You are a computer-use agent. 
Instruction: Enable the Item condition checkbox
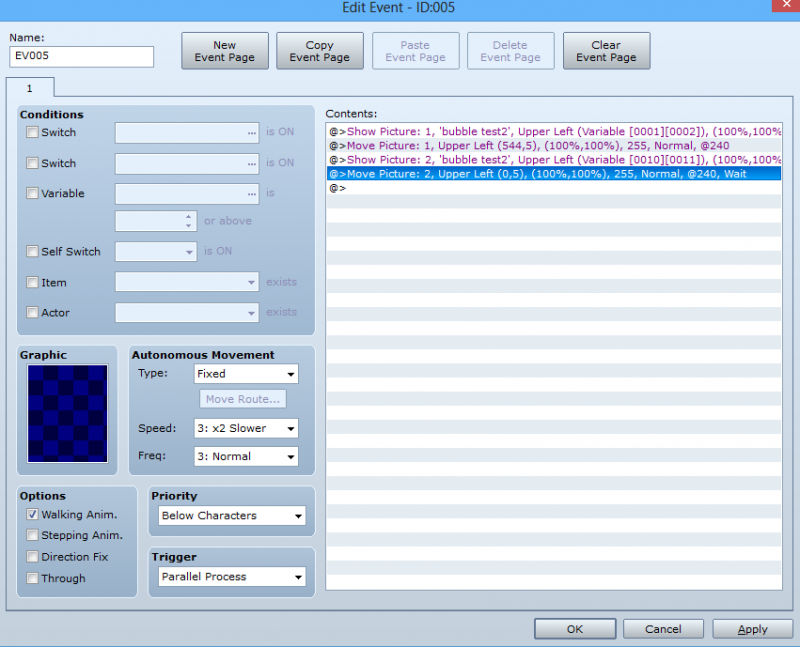click(32, 282)
